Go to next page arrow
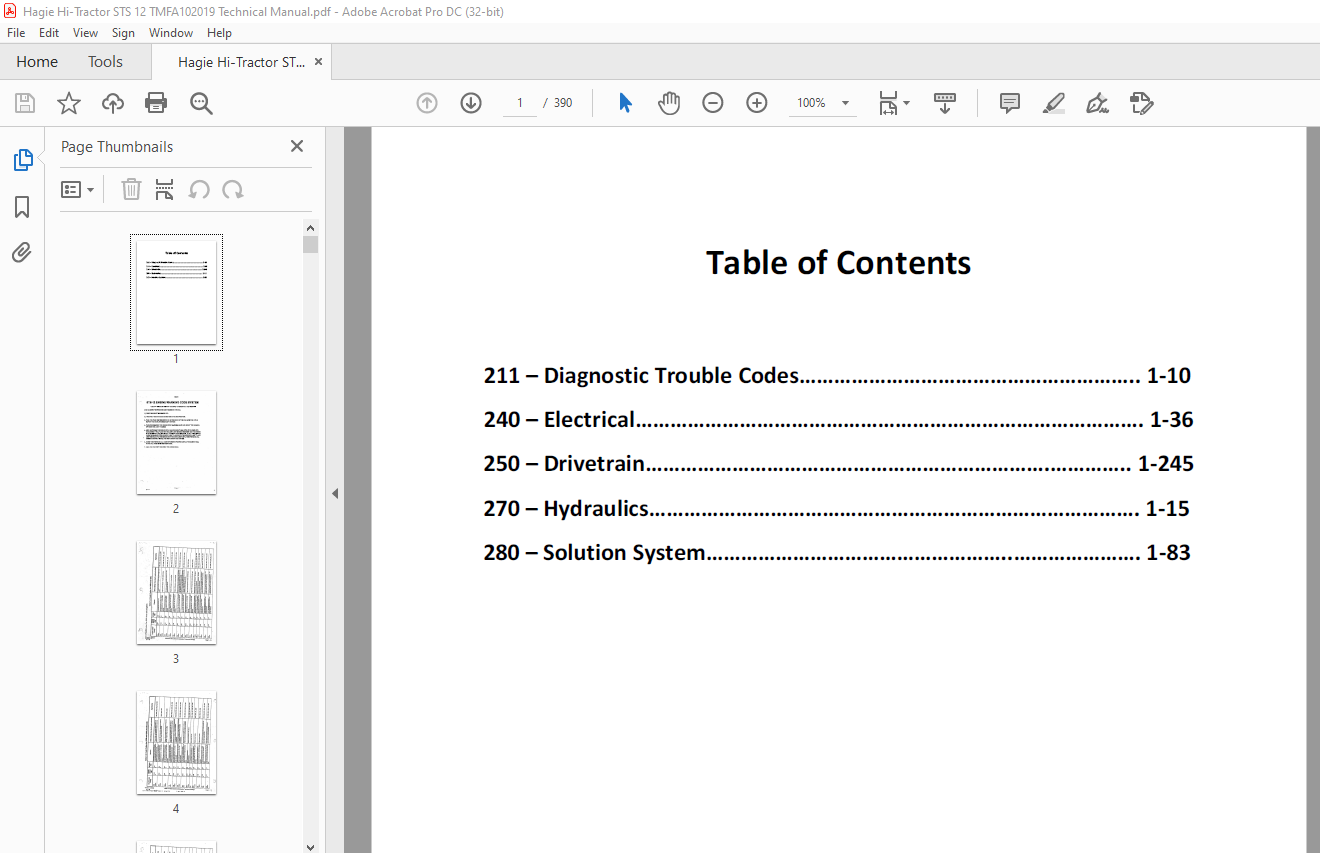 (471, 103)
